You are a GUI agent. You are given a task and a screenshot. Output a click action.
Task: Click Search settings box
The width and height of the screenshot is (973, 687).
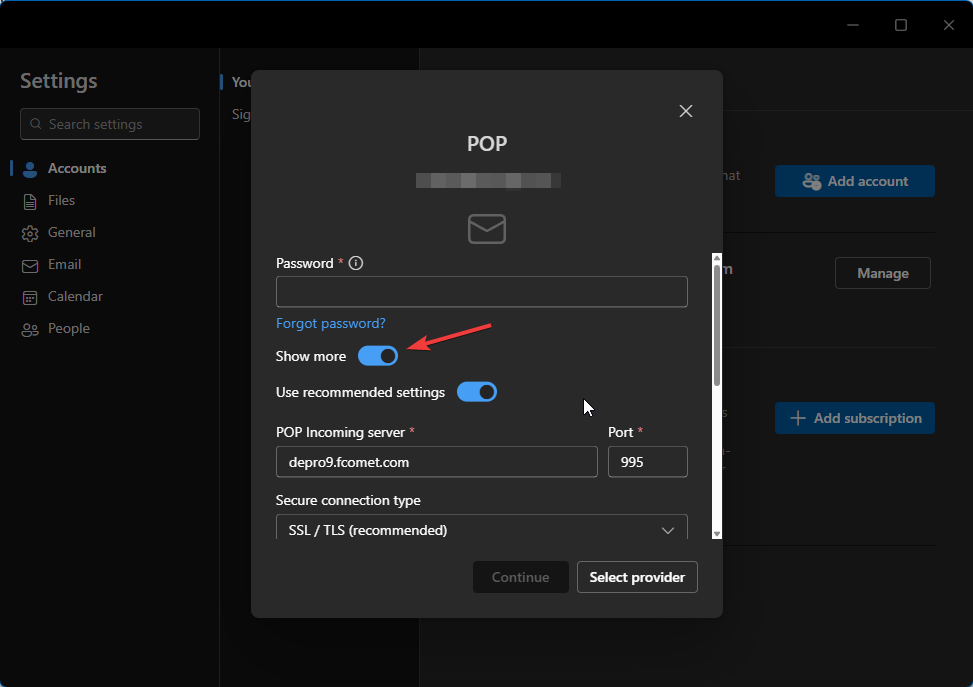110,124
